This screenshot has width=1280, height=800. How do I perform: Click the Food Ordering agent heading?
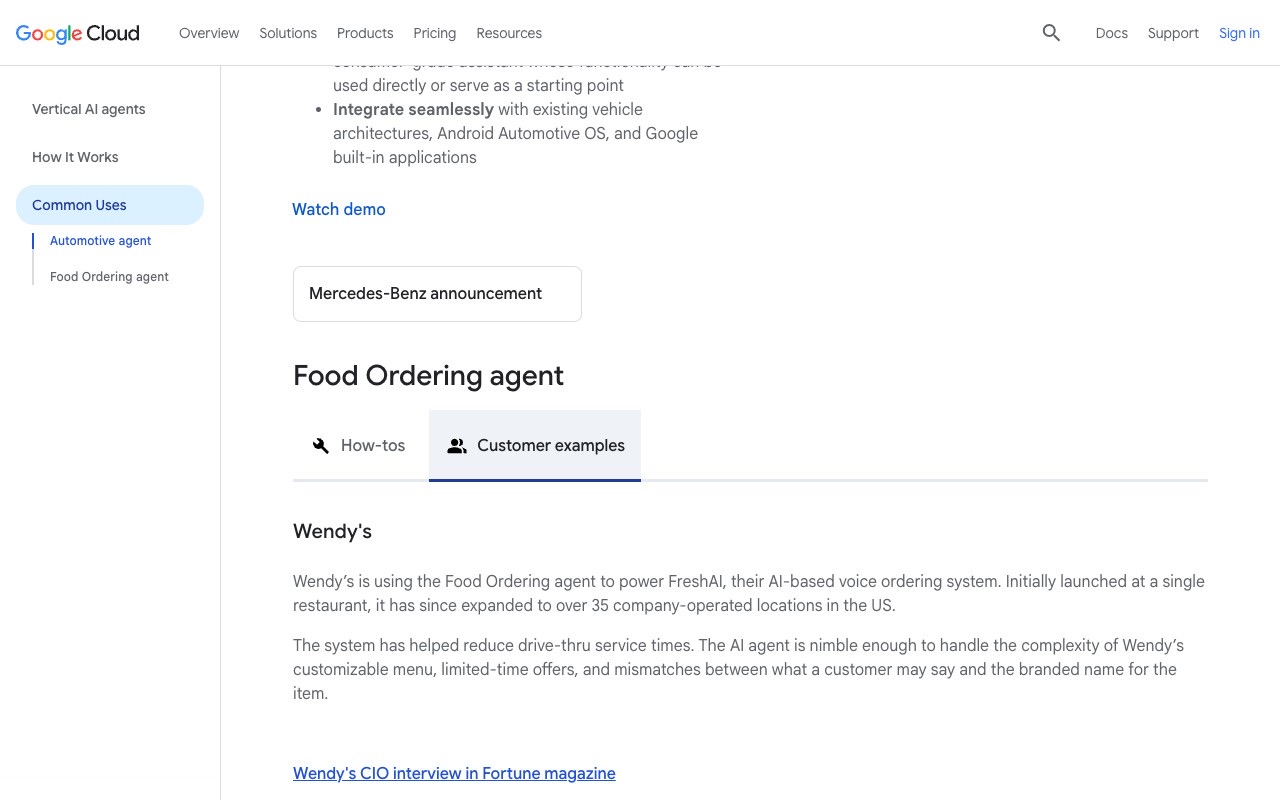click(x=428, y=376)
